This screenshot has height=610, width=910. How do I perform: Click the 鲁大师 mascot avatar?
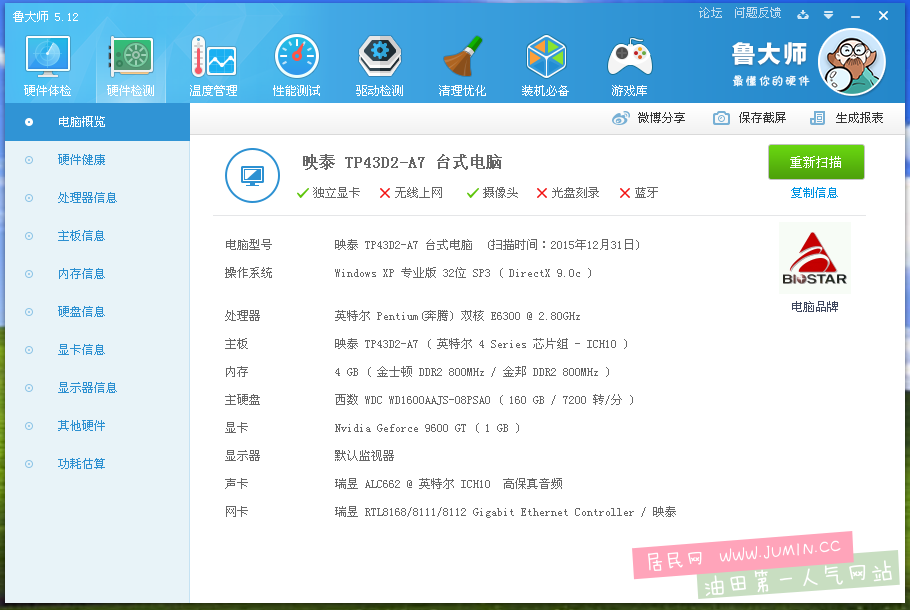(851, 62)
